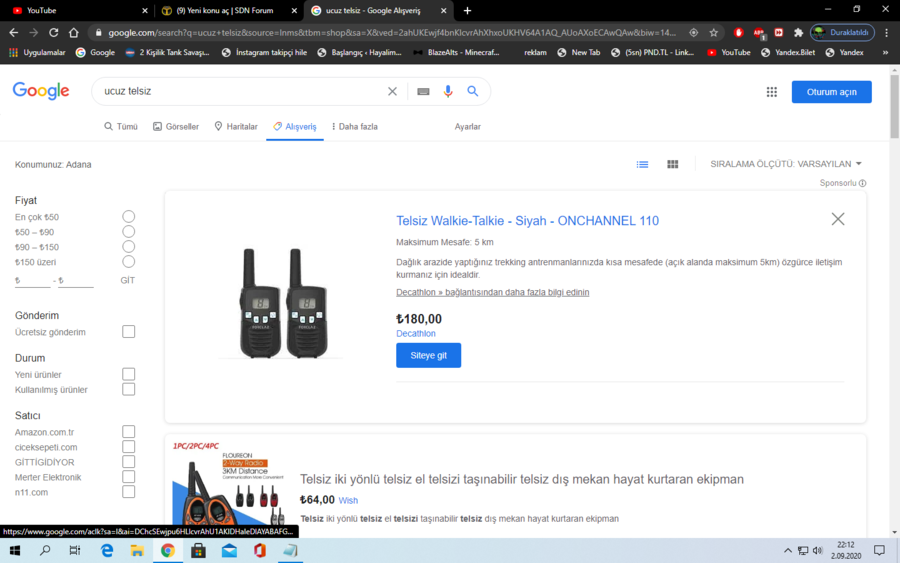The height and width of the screenshot is (563, 900).
Task: Open the Mail app from the taskbar
Action: pyautogui.click(x=229, y=551)
